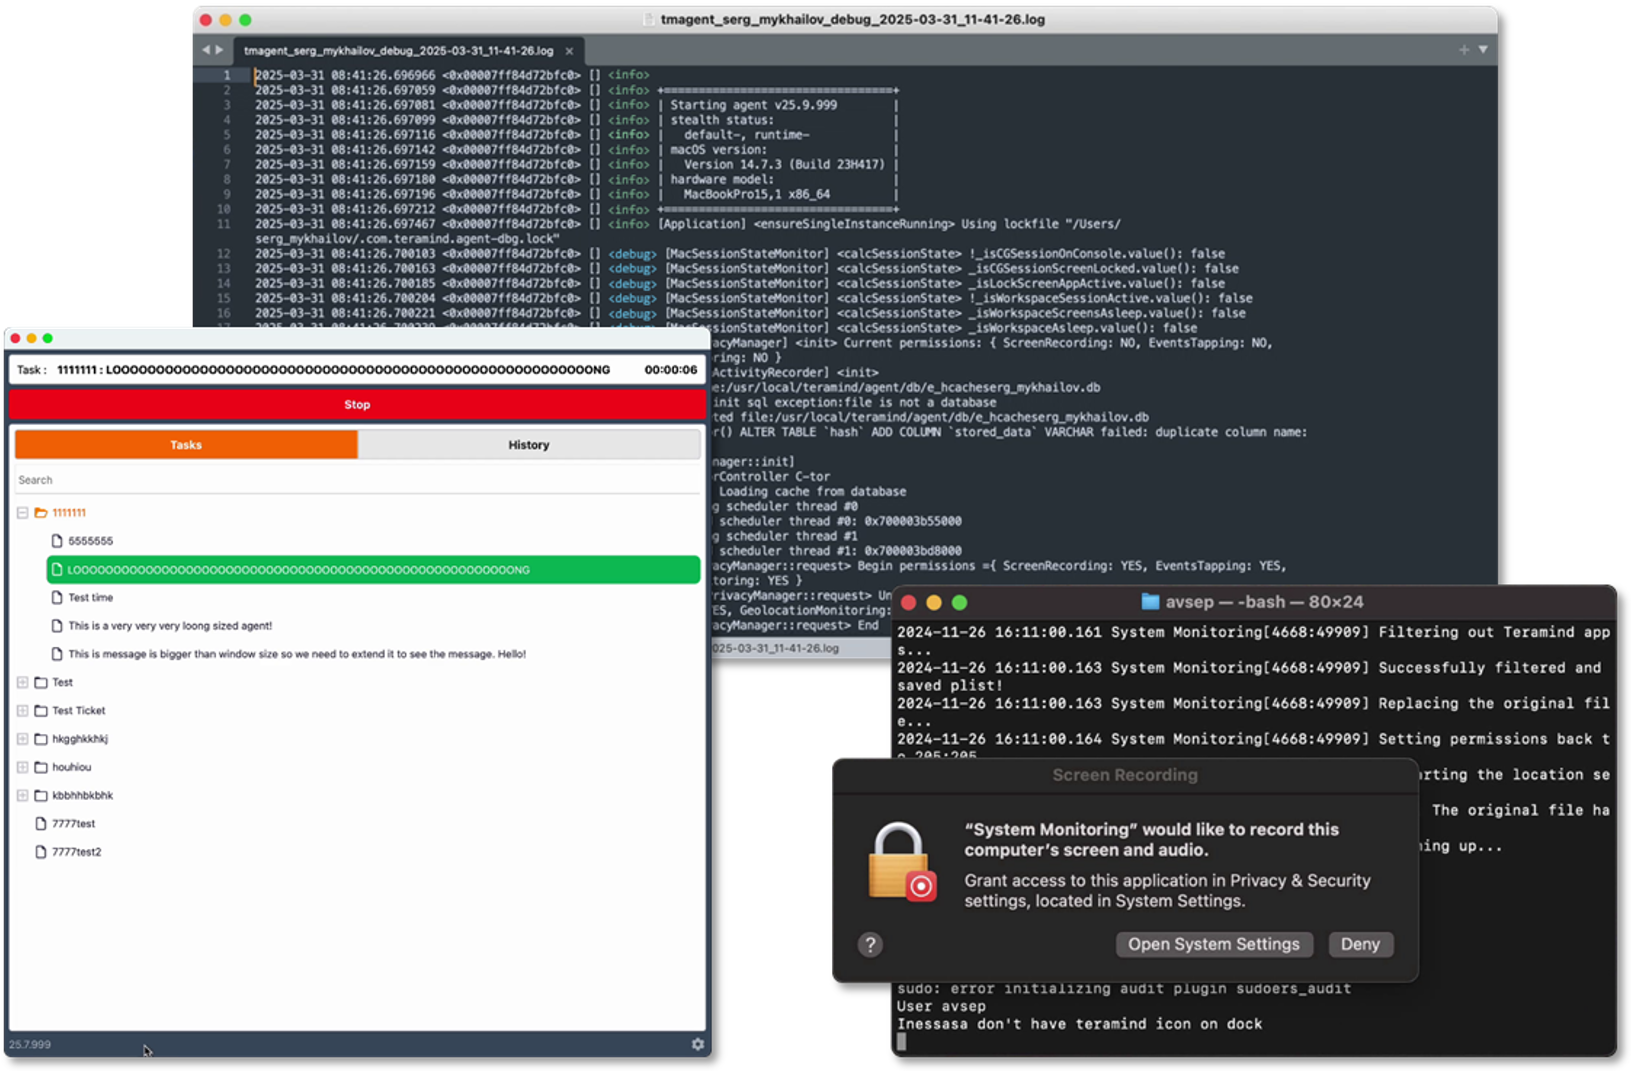Click the lock screen-recording icon
The image size is (1631, 1071).
click(901, 863)
